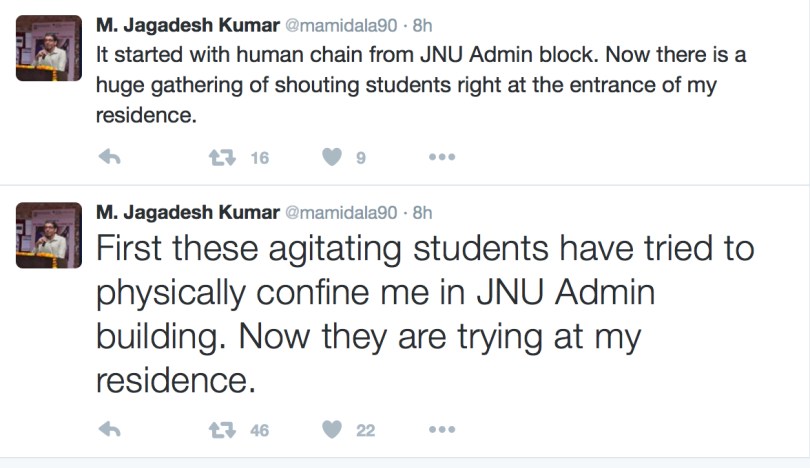
Task: Like the tweet about shouting students
Action: [332, 156]
